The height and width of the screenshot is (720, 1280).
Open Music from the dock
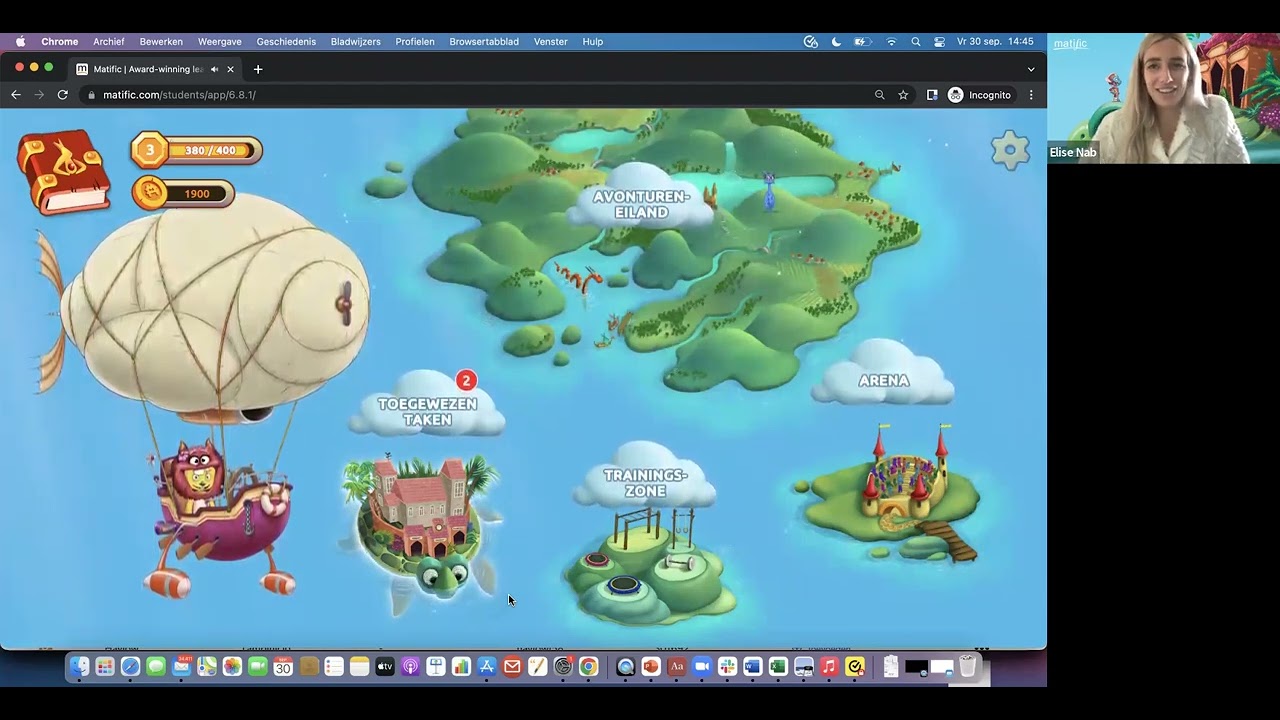tap(829, 667)
